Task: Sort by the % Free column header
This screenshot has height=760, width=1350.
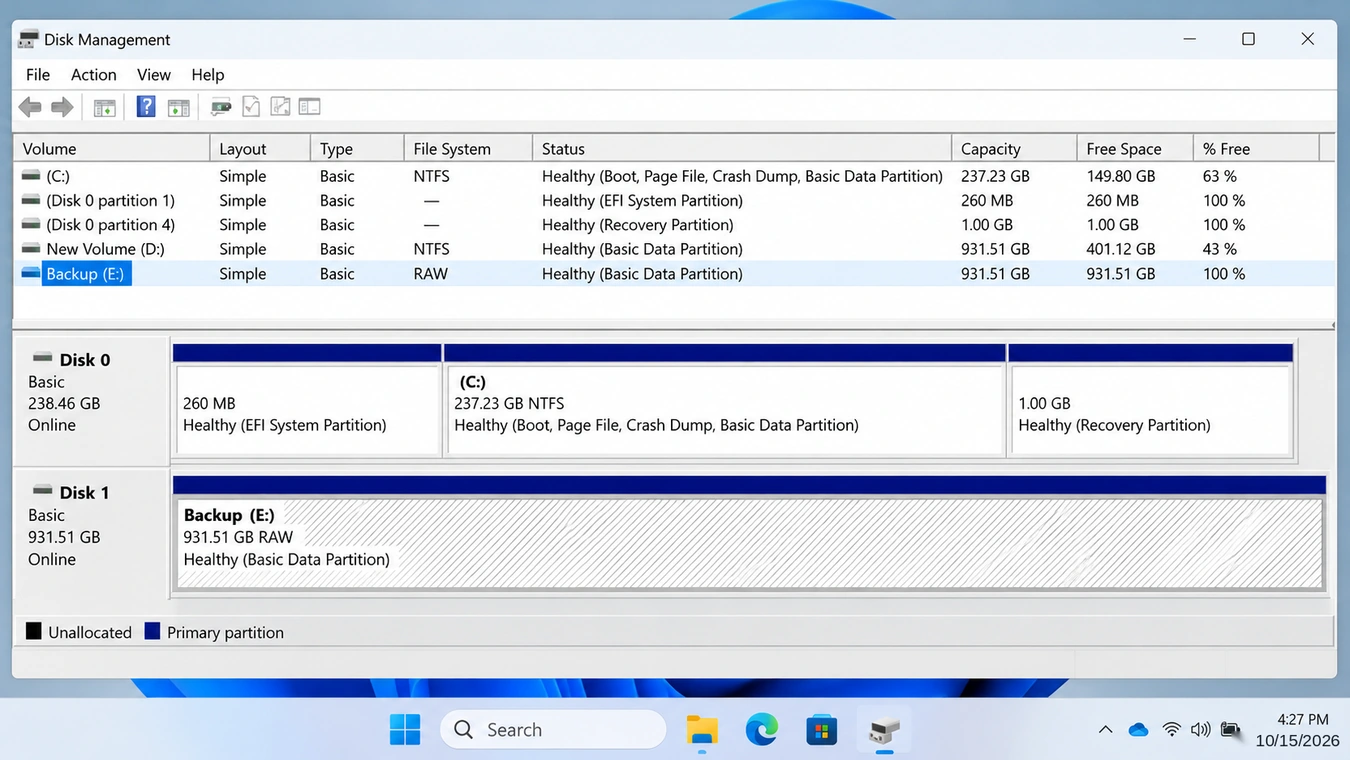Action: (1257, 148)
